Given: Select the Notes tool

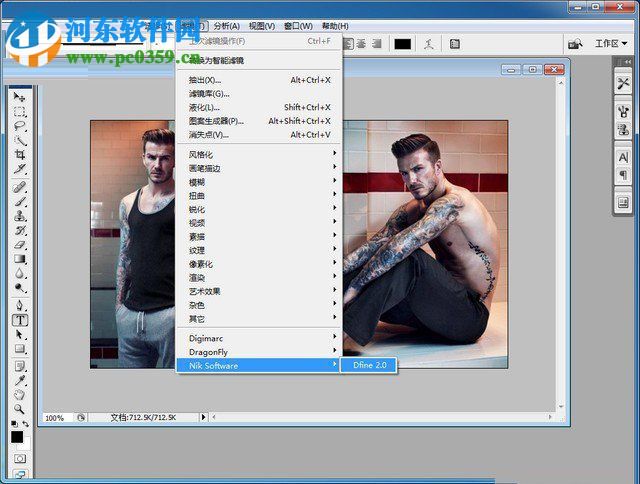Looking at the screenshot, I should click(19, 366).
